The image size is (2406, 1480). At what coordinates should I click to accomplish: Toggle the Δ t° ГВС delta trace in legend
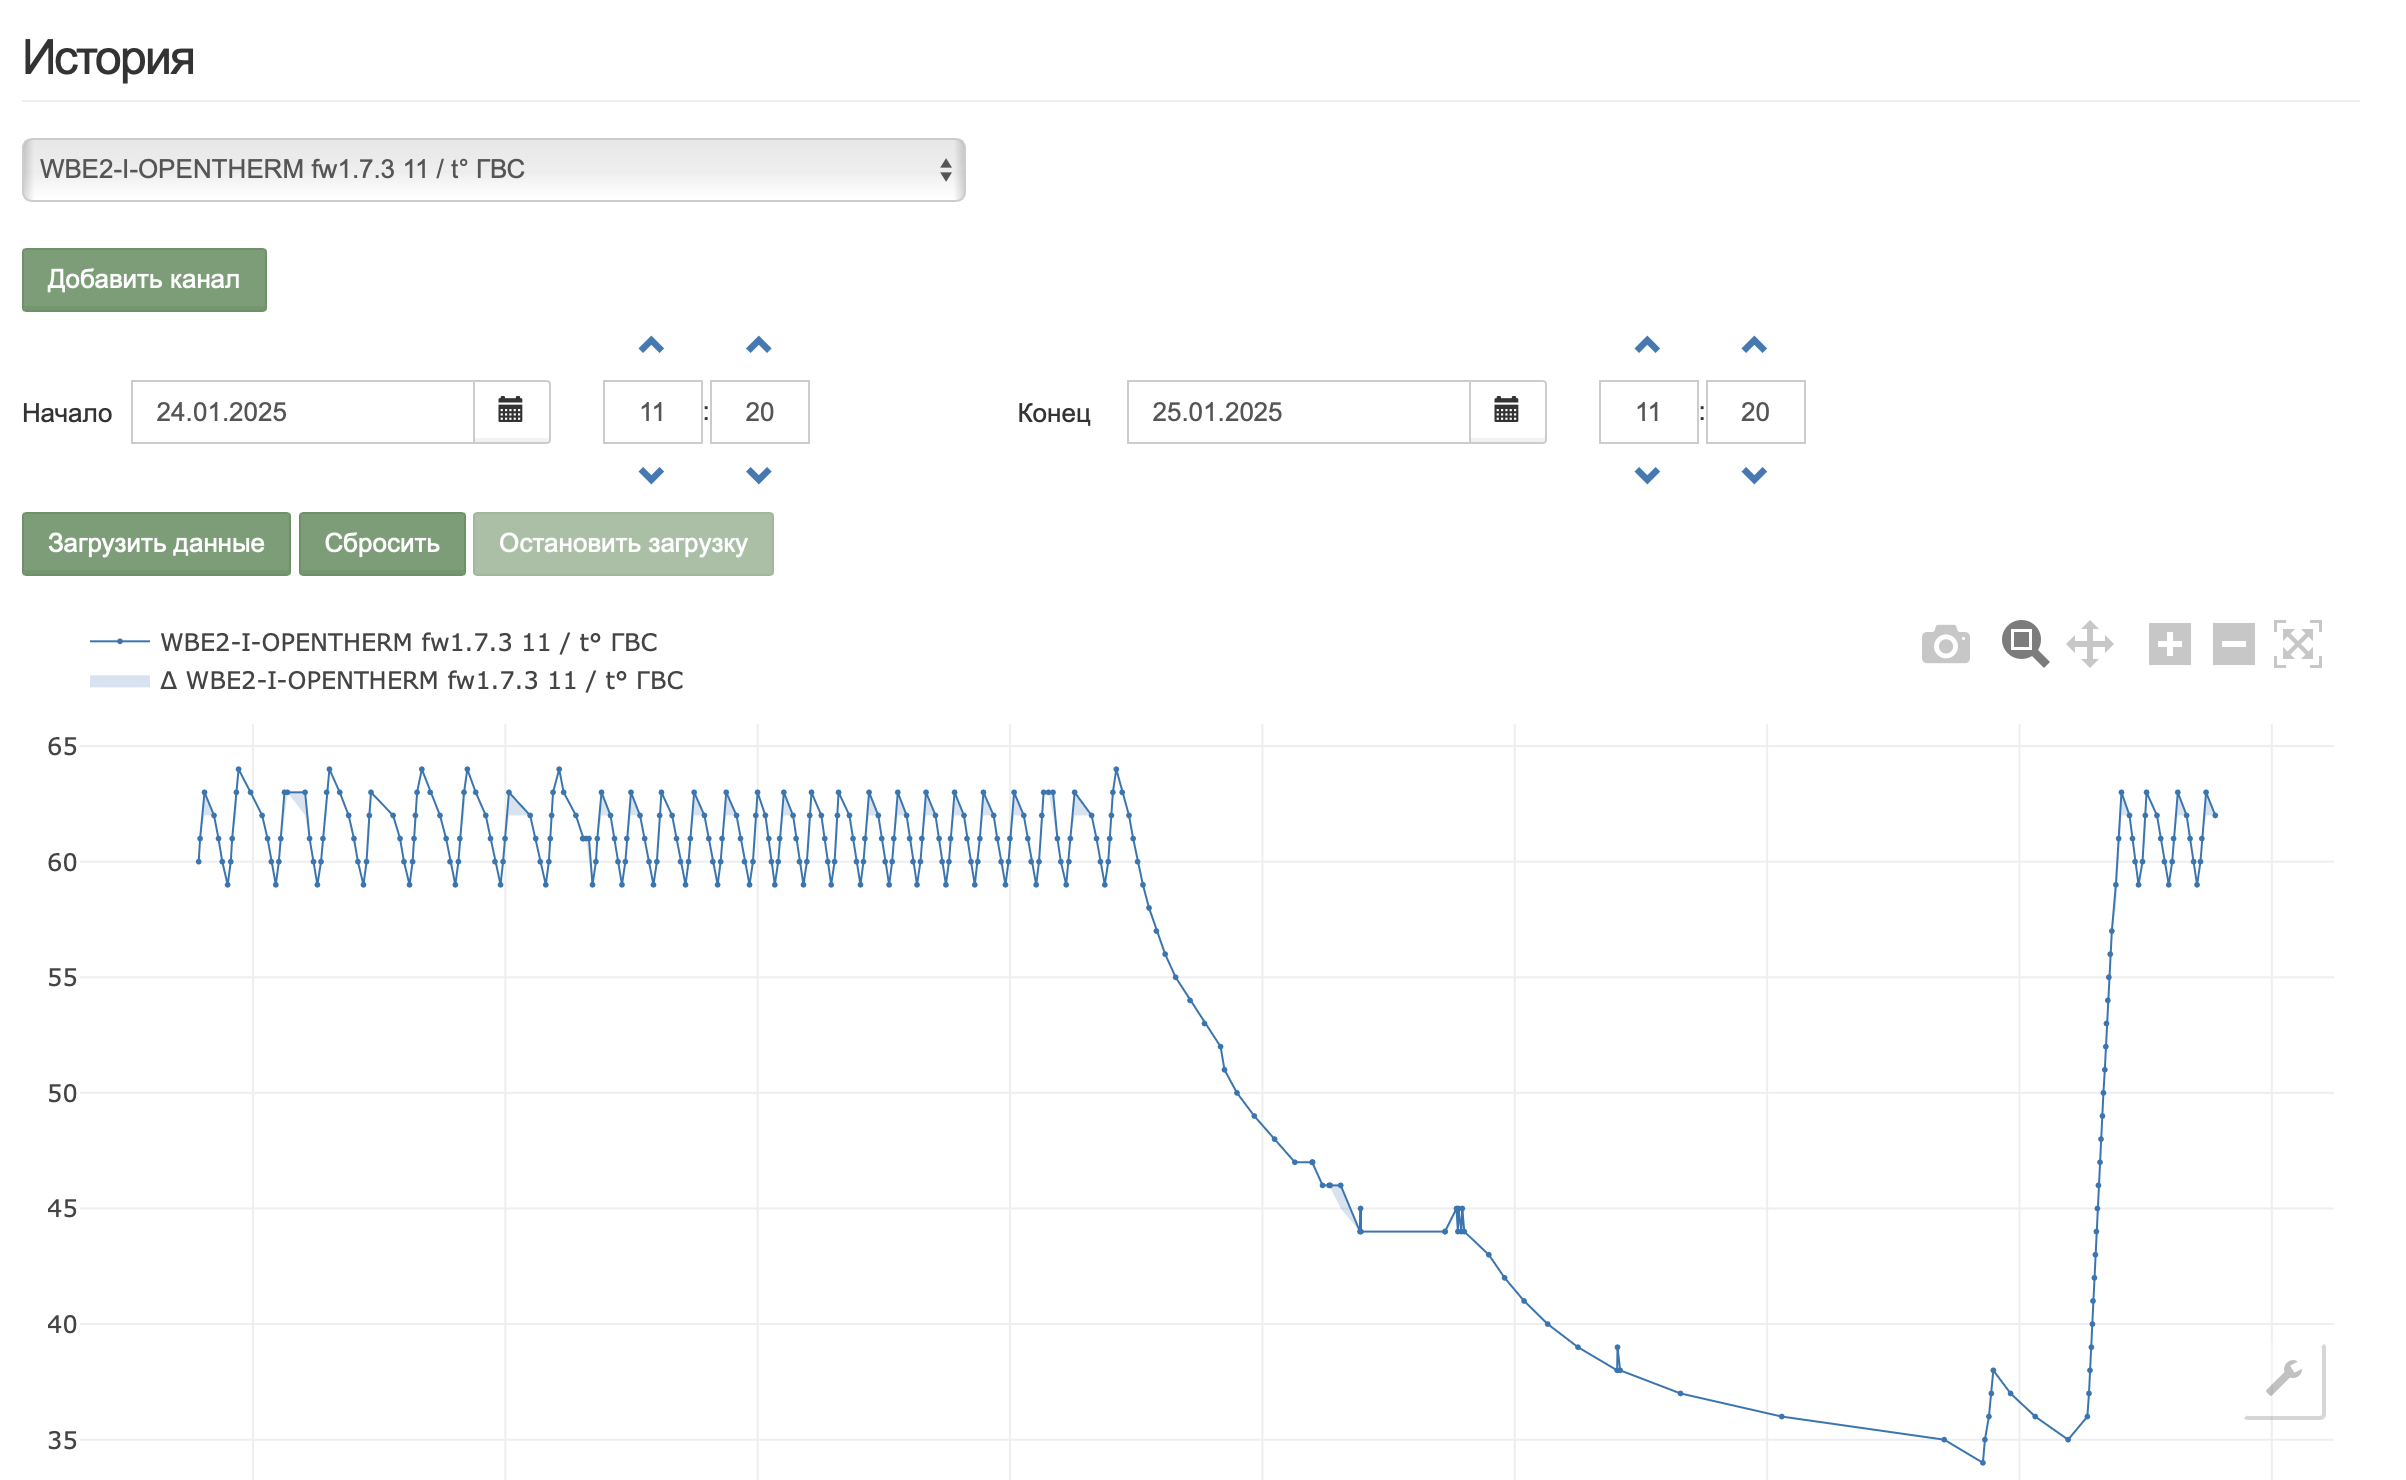pyautogui.click(x=387, y=680)
